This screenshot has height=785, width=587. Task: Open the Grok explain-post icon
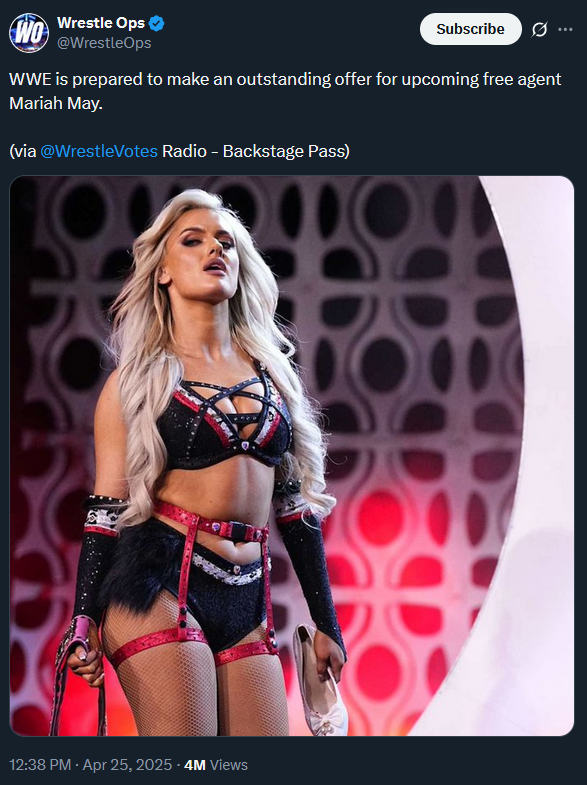[539, 30]
